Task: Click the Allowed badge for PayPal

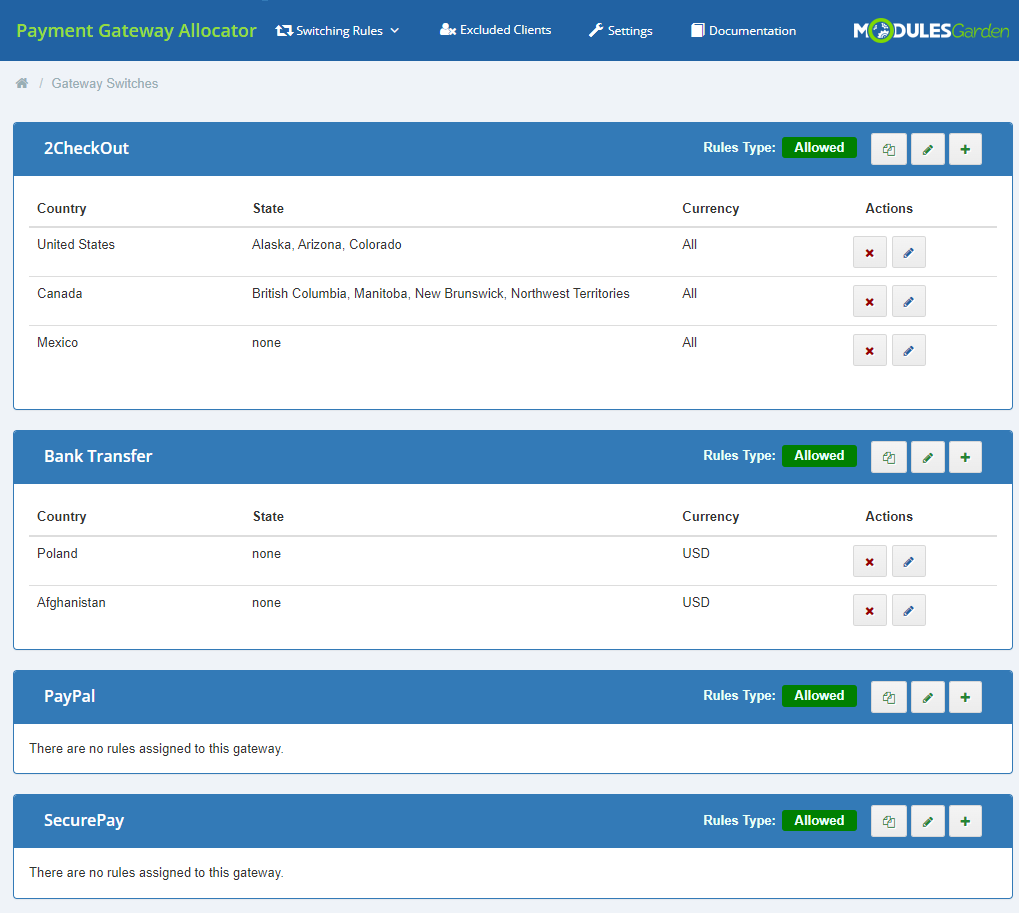Action: (819, 695)
